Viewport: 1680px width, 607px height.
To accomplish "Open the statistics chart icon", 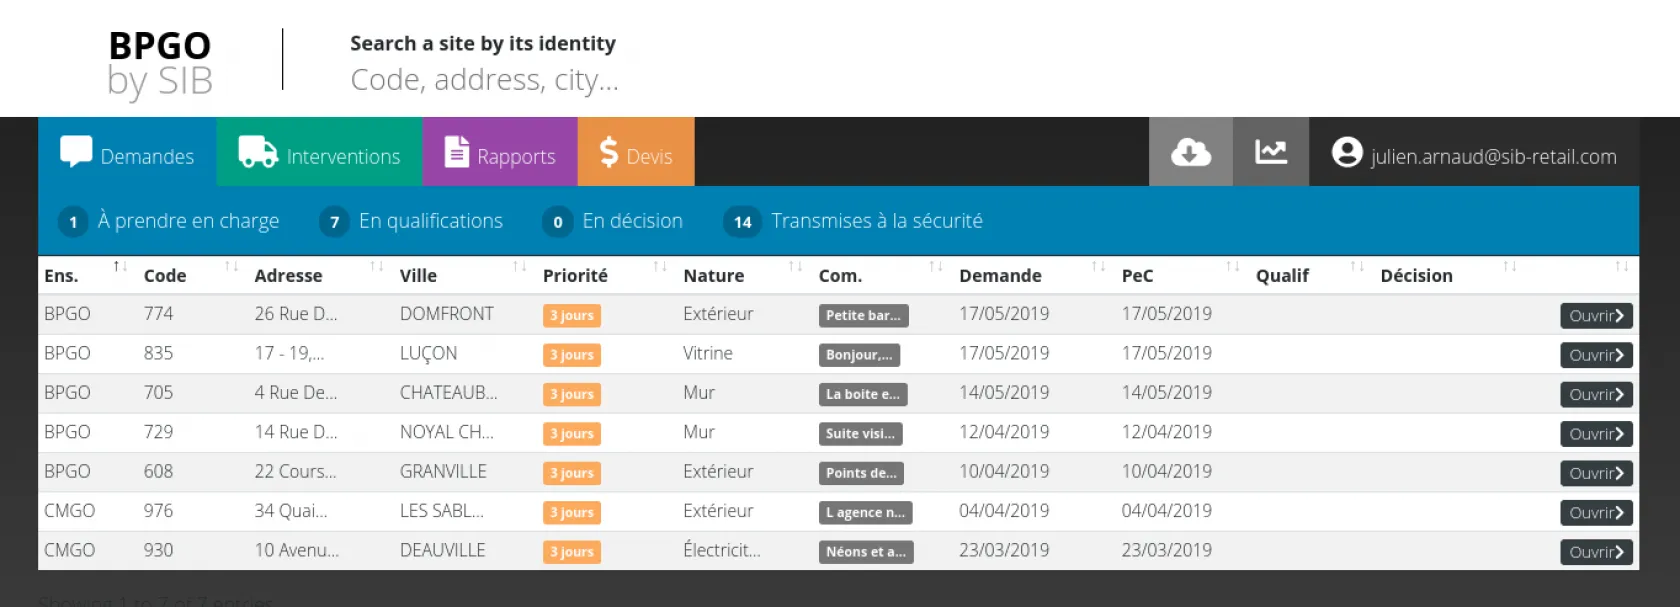I will point(1270,152).
